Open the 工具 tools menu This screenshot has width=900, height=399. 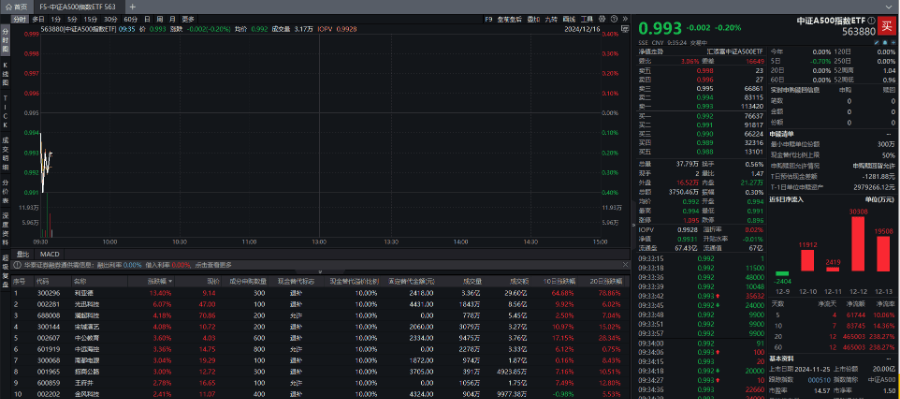click(x=587, y=19)
